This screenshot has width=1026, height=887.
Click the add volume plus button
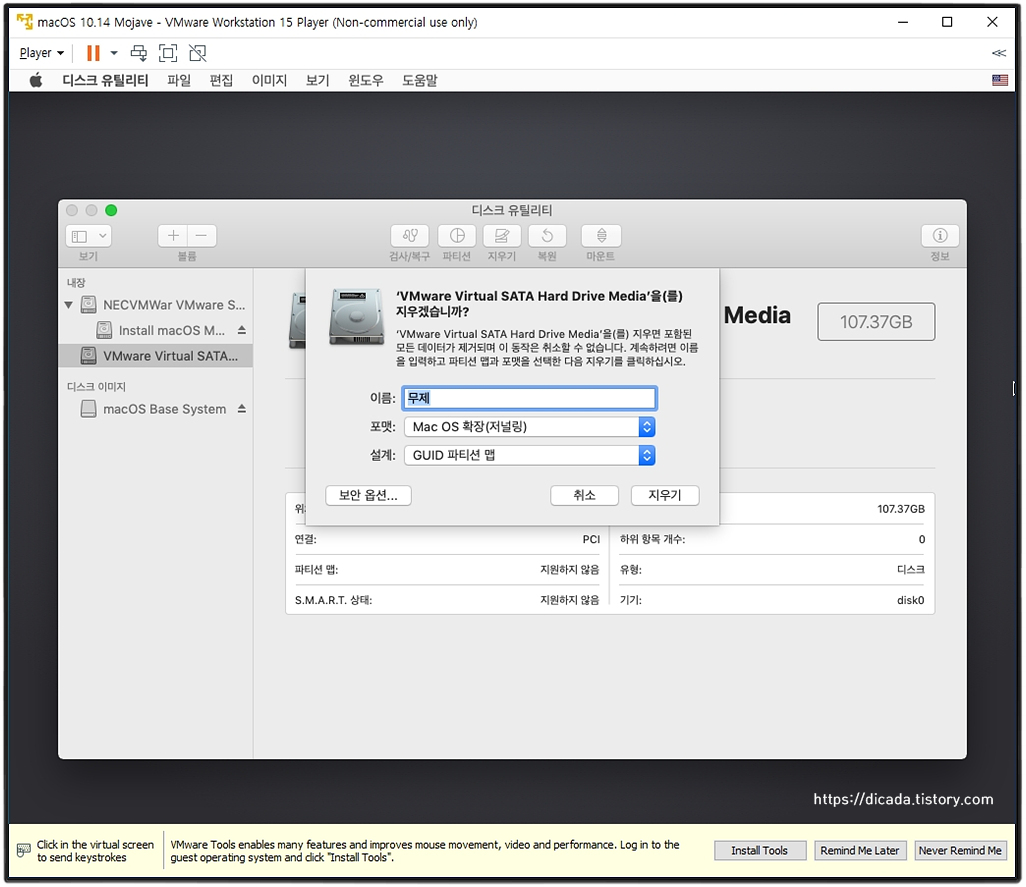click(173, 236)
